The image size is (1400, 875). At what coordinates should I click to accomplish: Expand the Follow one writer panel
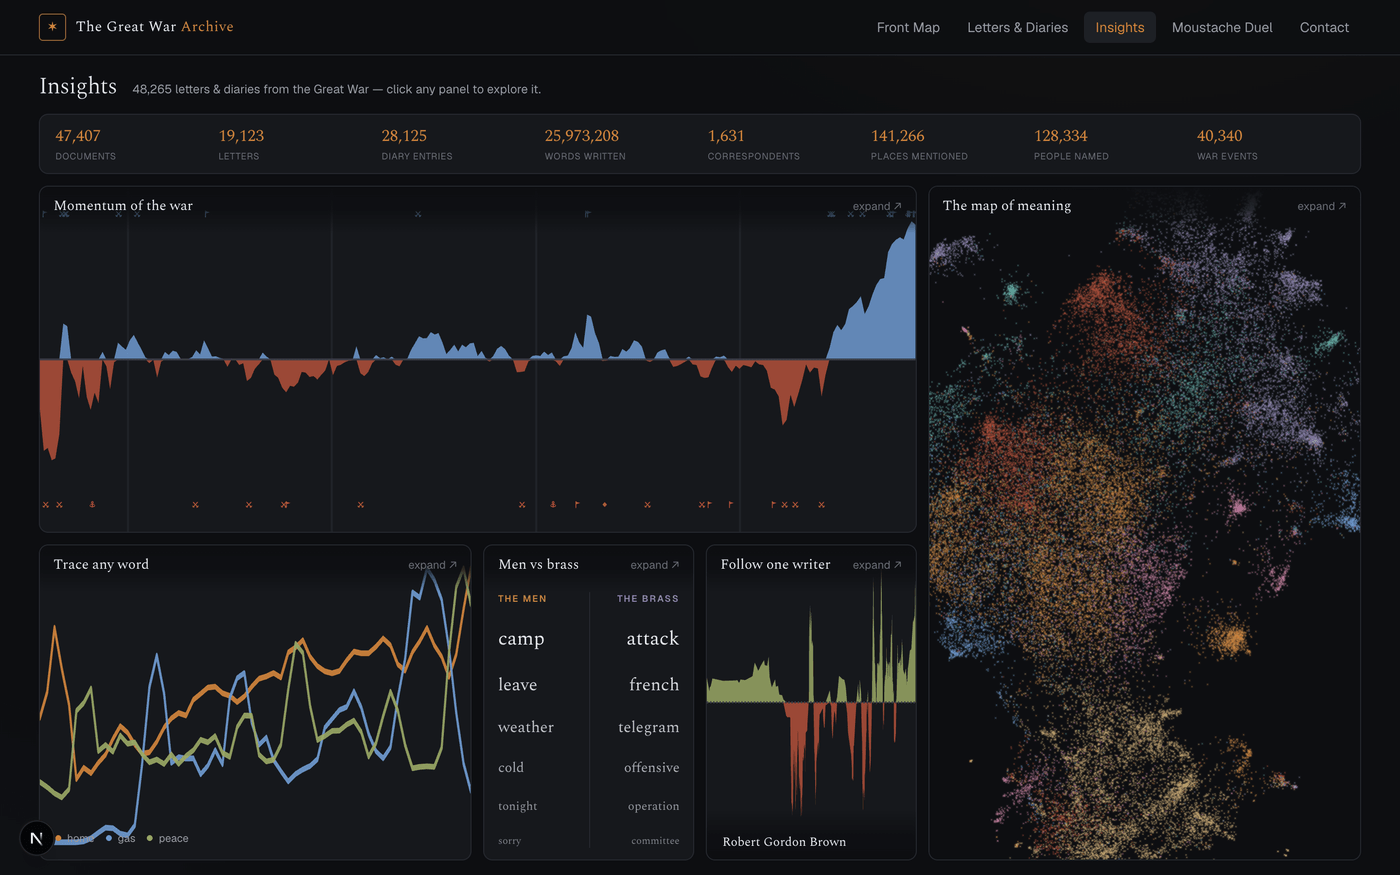tap(877, 565)
